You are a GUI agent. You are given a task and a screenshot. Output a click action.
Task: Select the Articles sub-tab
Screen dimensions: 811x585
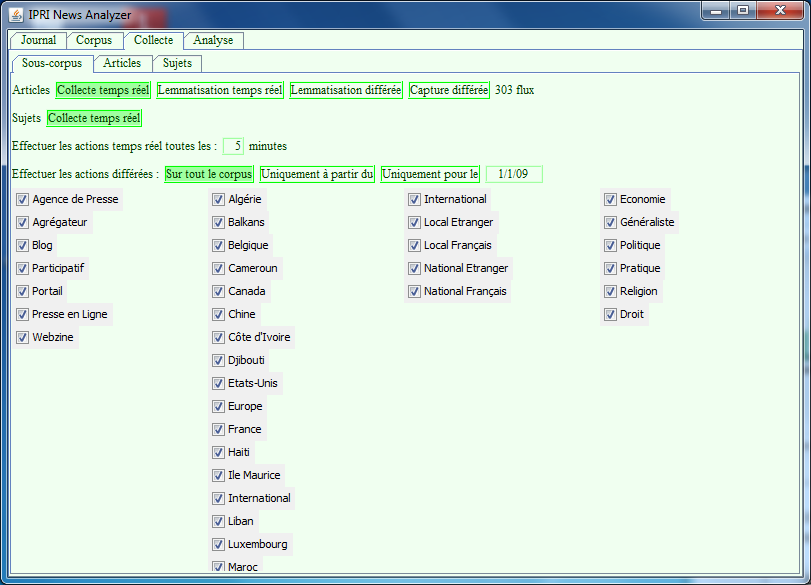tap(122, 64)
